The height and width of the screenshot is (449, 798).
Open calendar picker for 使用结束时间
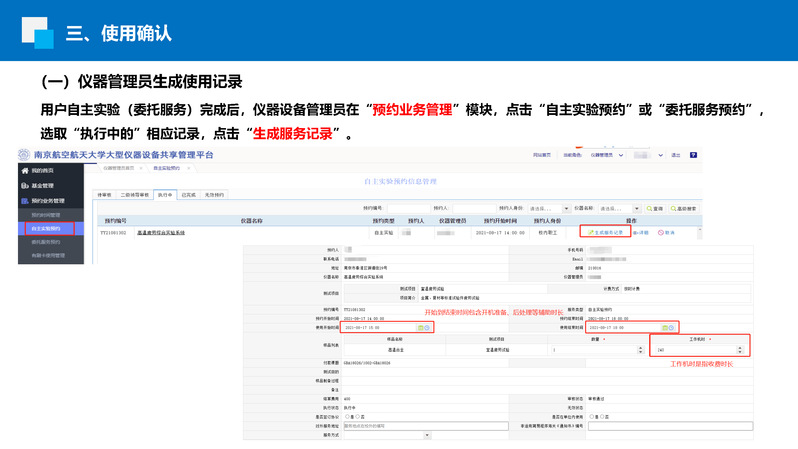click(664, 327)
